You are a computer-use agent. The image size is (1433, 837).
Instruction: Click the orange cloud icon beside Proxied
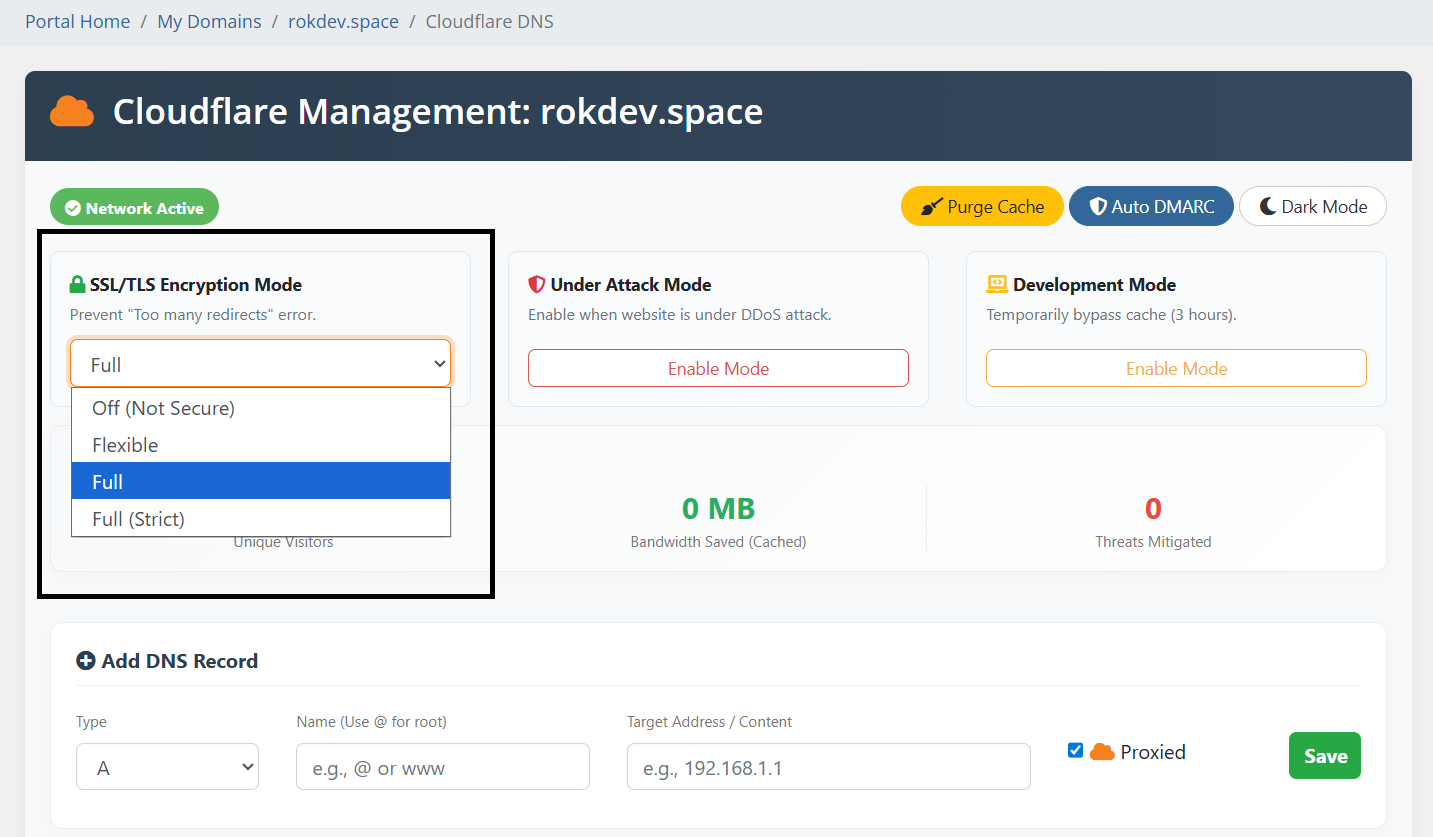click(x=1103, y=751)
